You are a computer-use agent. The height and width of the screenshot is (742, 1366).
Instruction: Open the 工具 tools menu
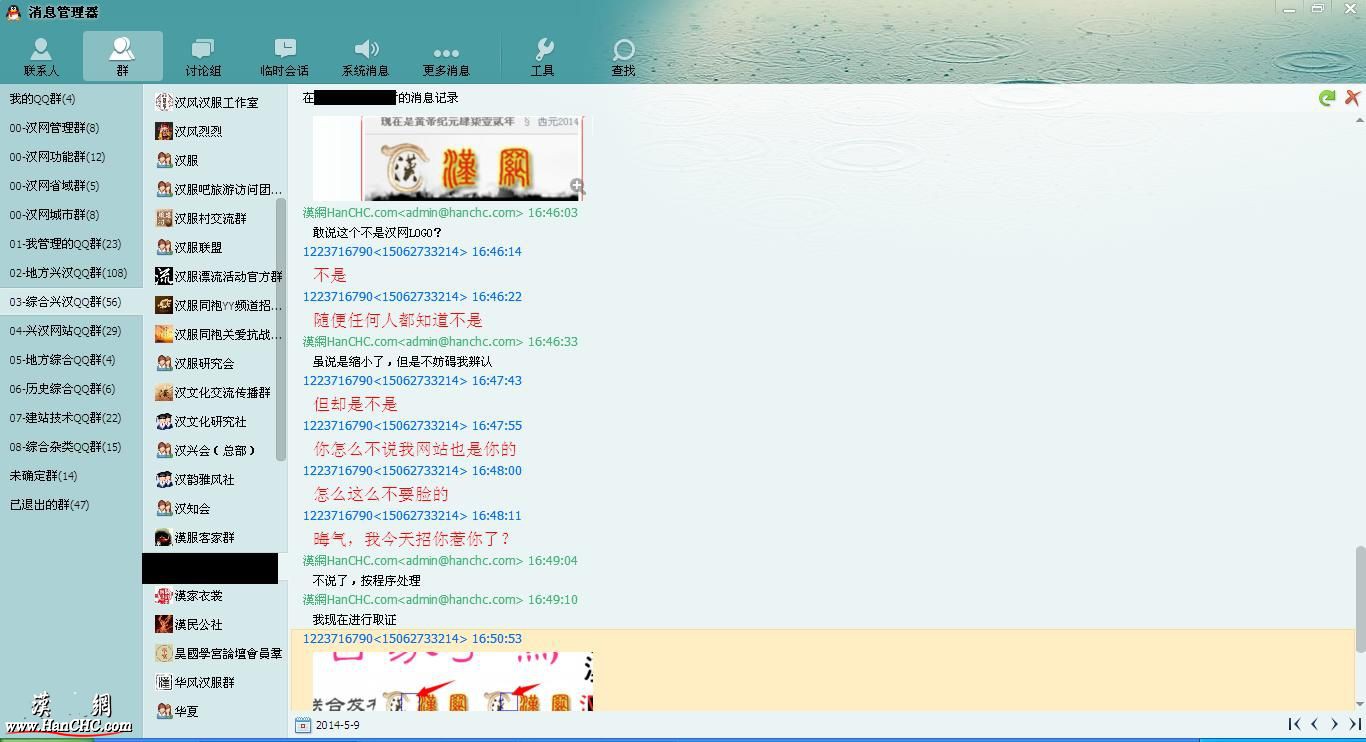pyautogui.click(x=543, y=57)
